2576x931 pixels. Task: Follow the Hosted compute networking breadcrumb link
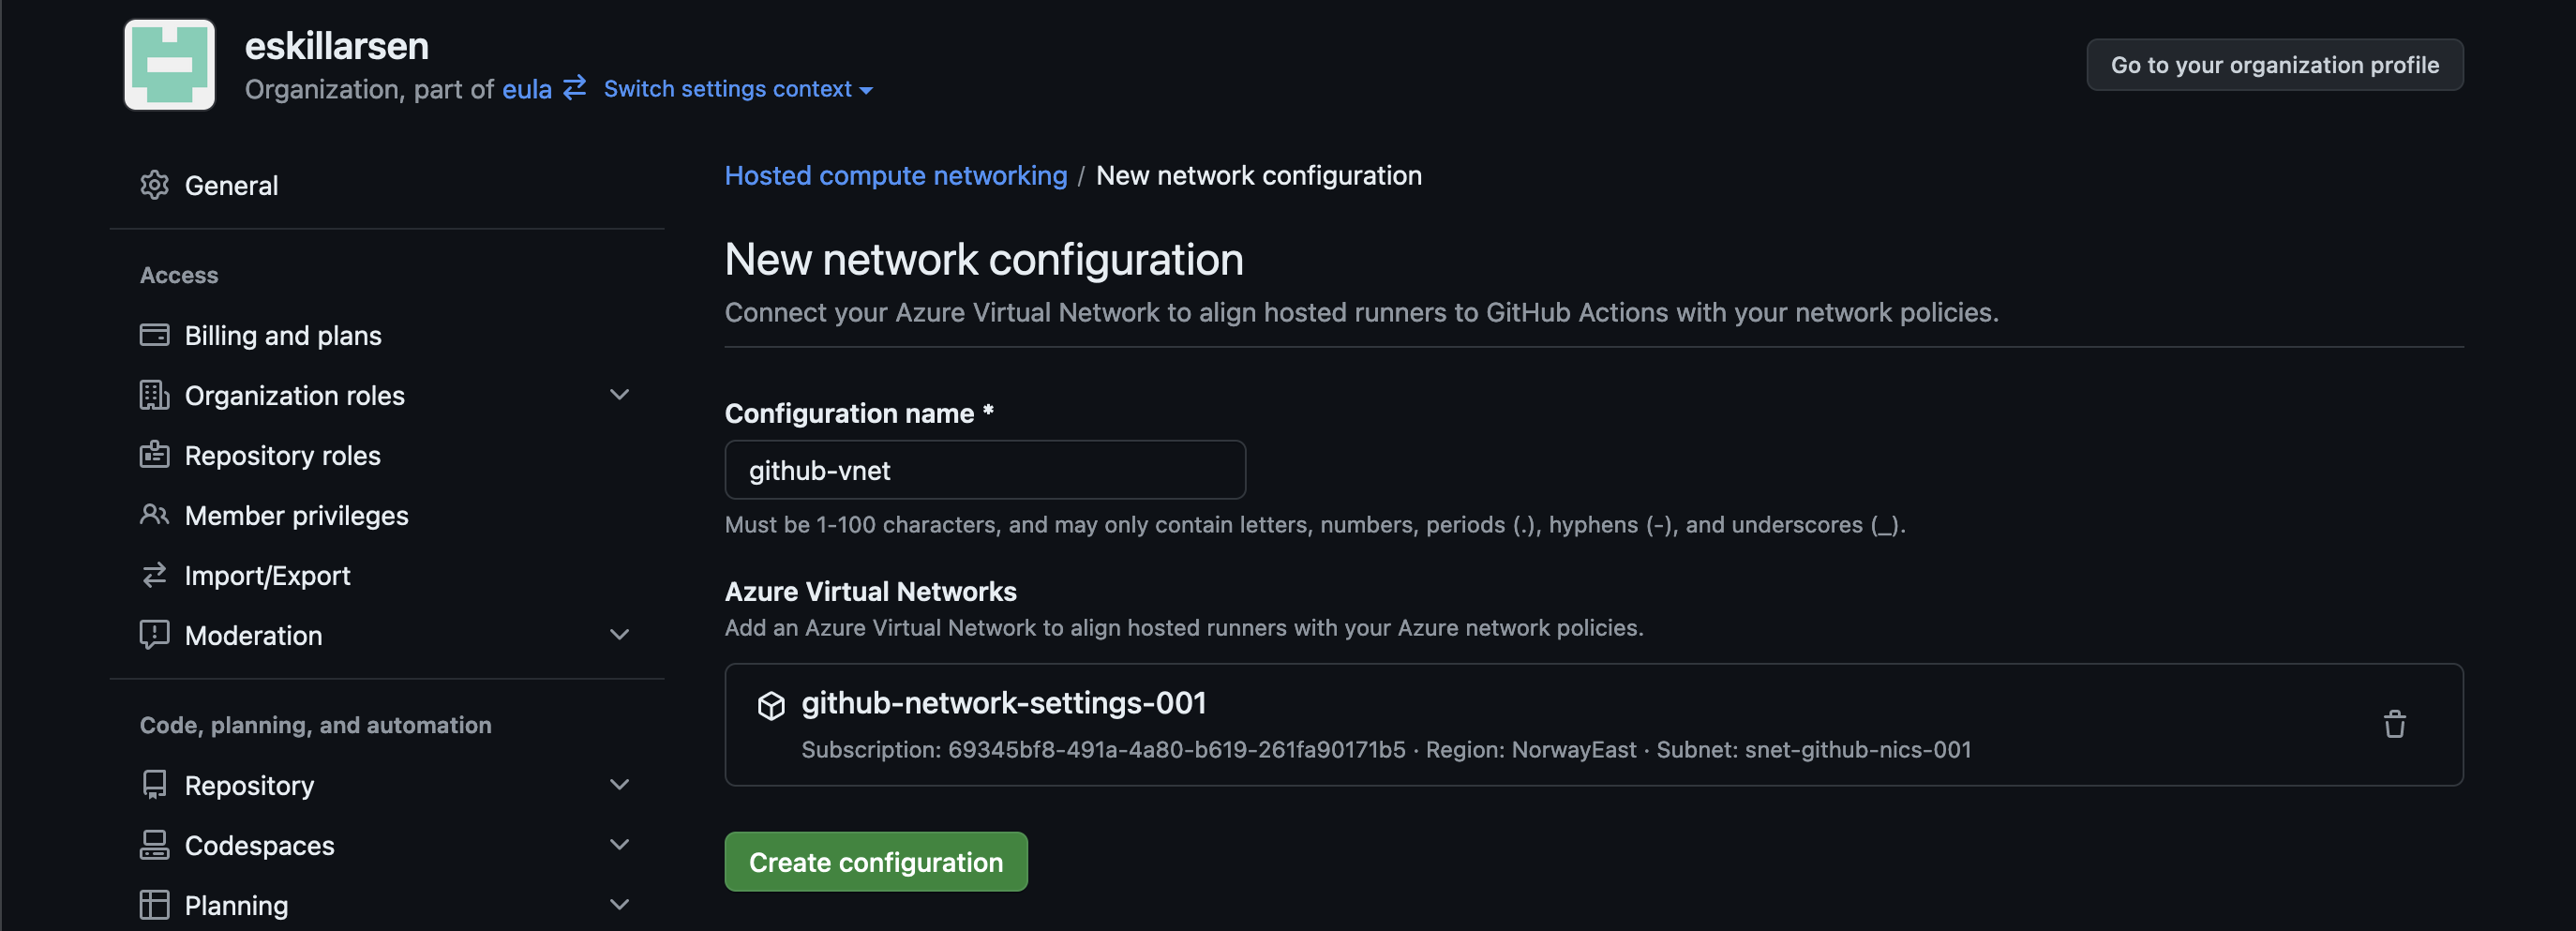(895, 175)
